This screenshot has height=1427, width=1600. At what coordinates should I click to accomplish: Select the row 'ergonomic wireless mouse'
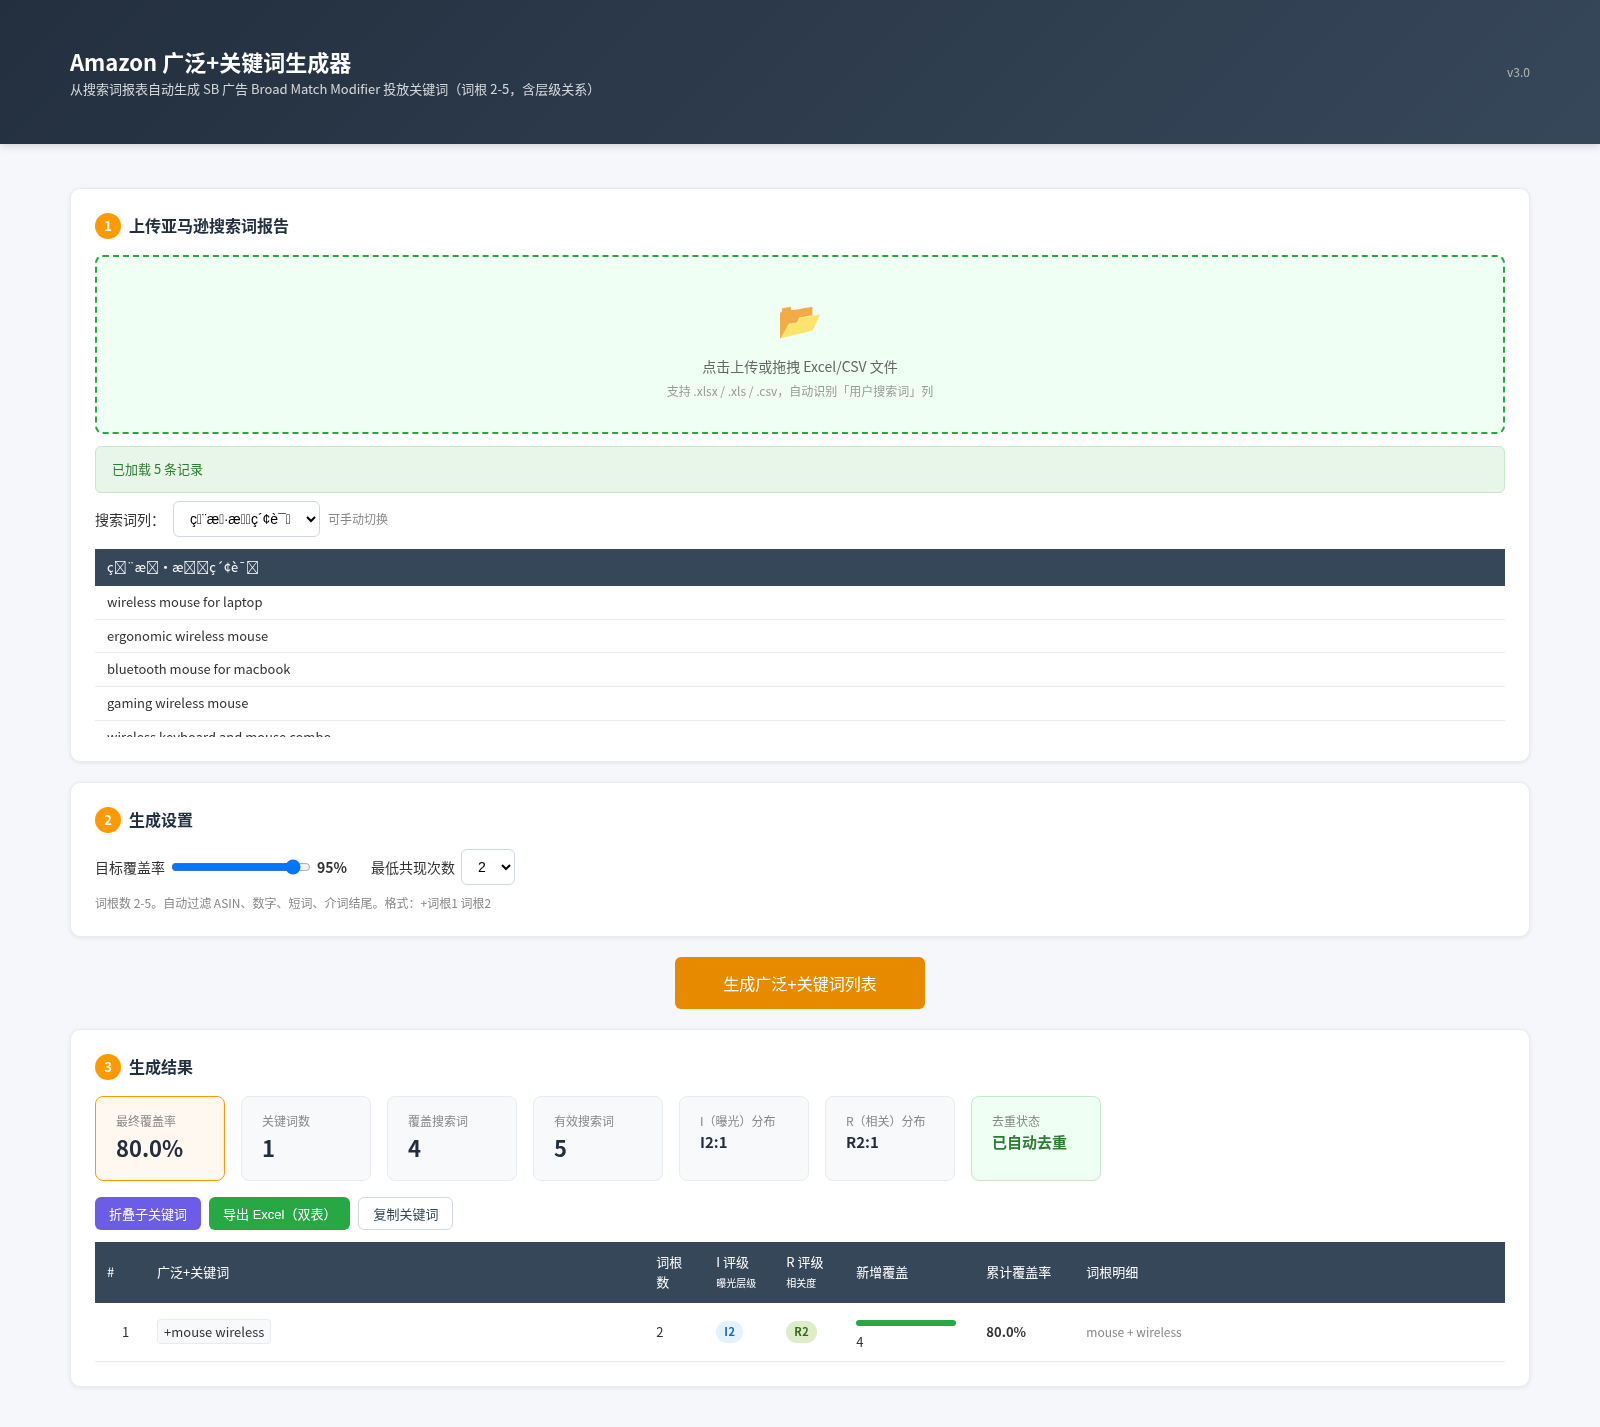tap(800, 636)
